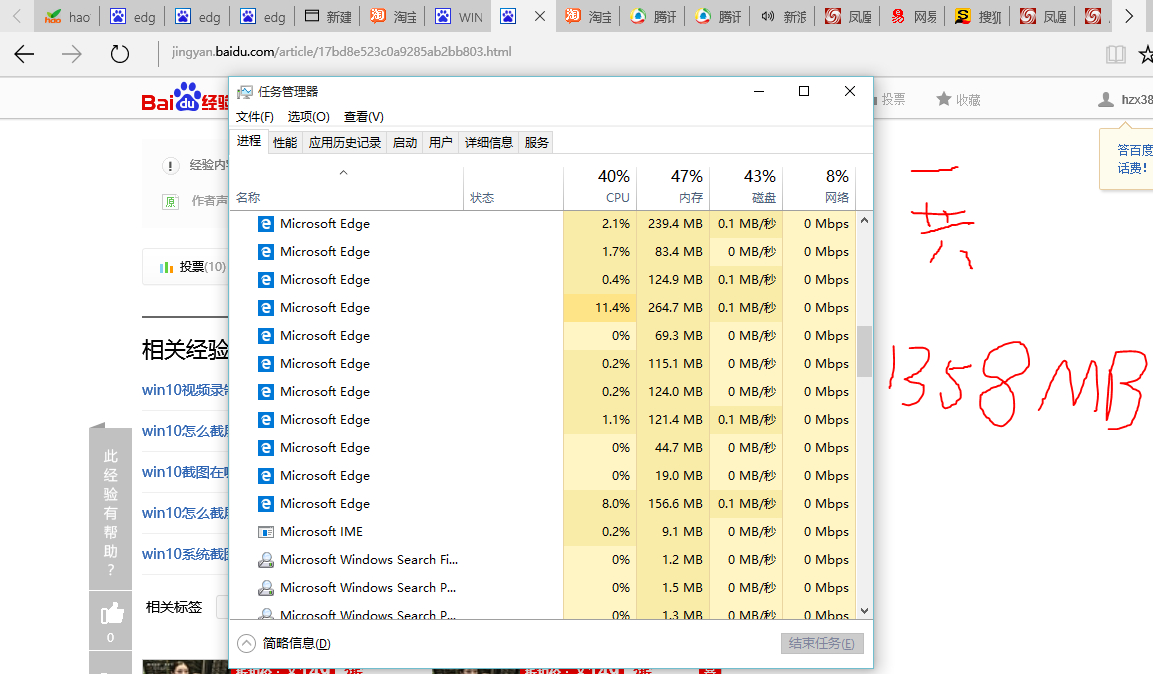Switch to the 服务 tab
The height and width of the screenshot is (674, 1153).
click(x=536, y=143)
